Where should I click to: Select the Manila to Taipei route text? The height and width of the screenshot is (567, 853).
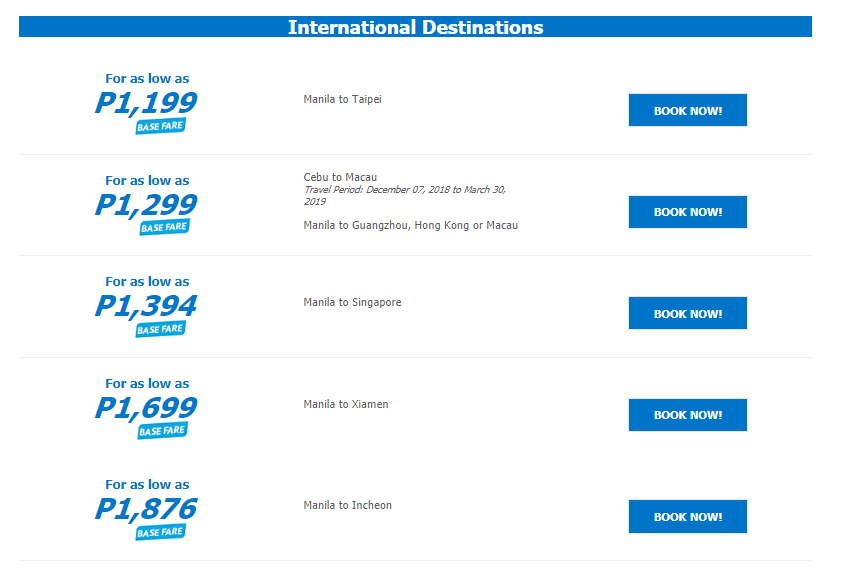point(342,99)
